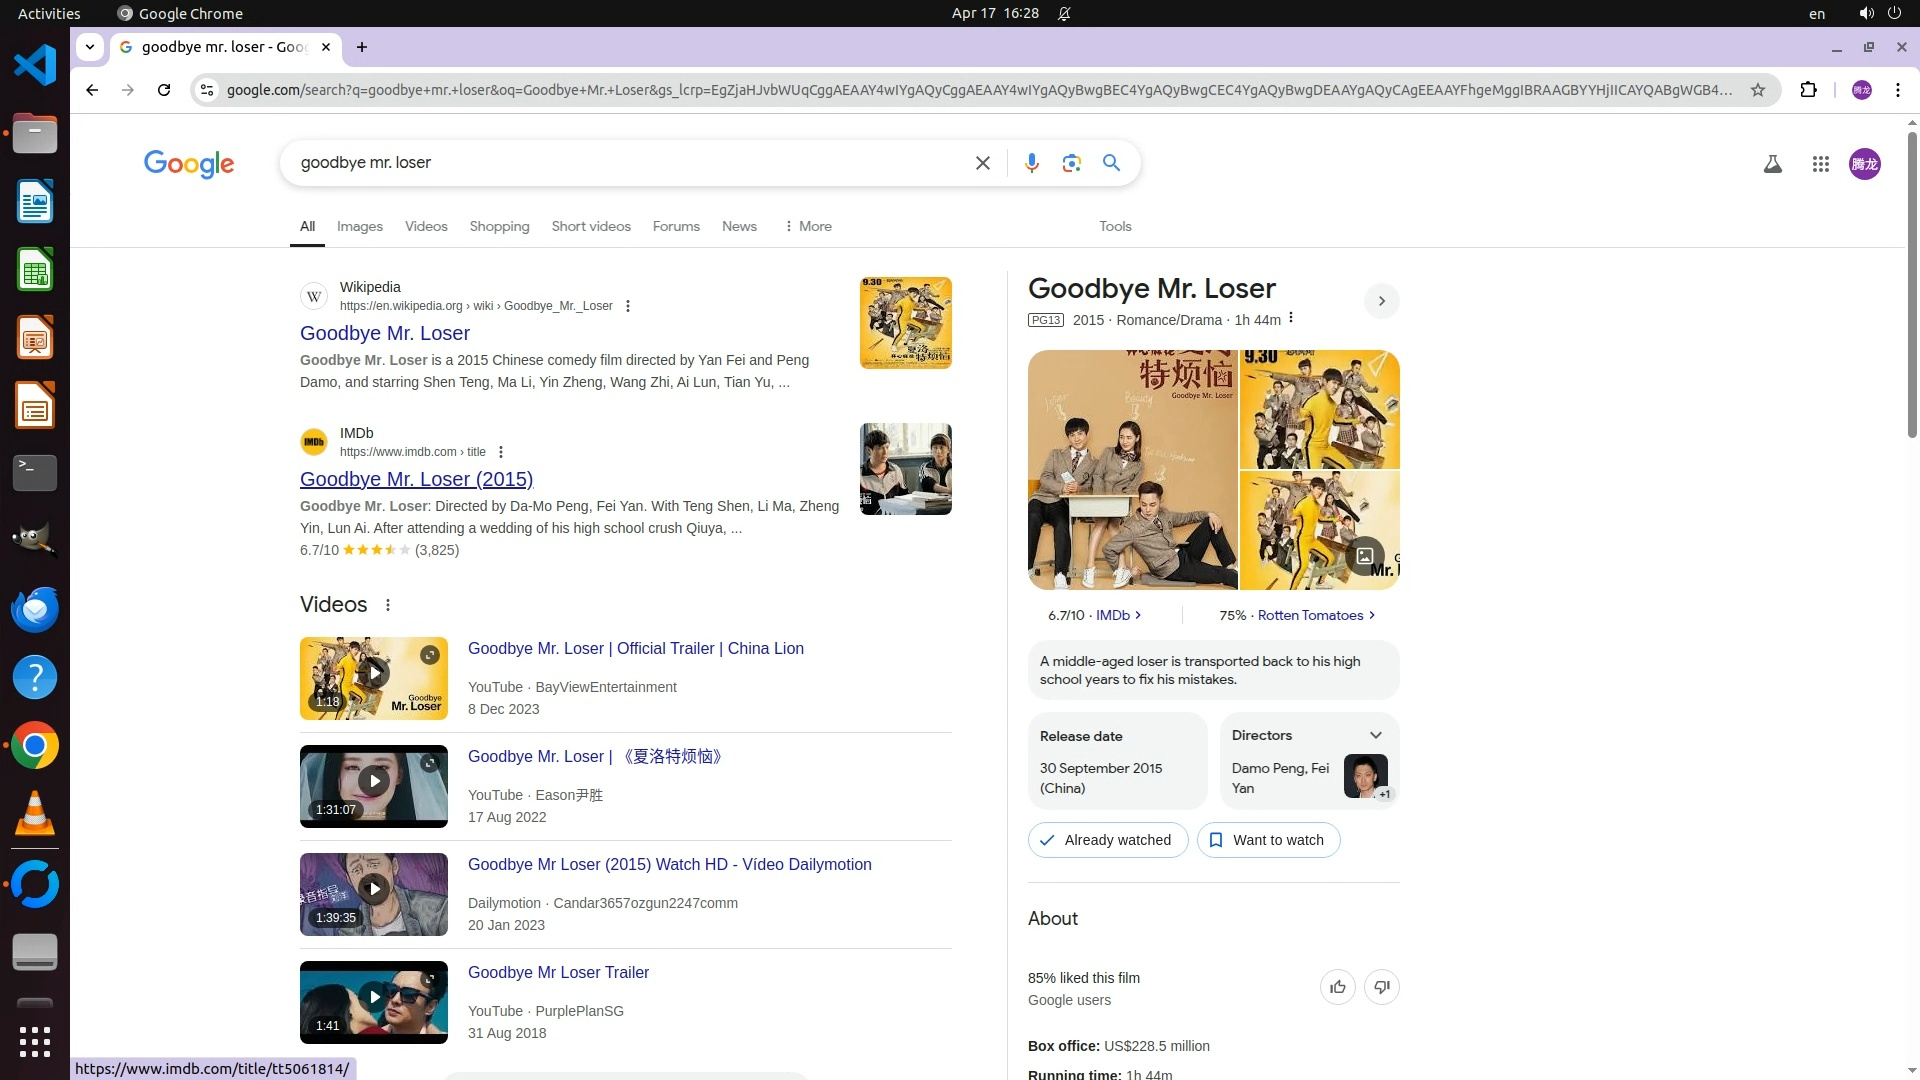Screen dimensions: 1920x1080
Task: Open the More search filters dropdown
Action: [x=808, y=226]
